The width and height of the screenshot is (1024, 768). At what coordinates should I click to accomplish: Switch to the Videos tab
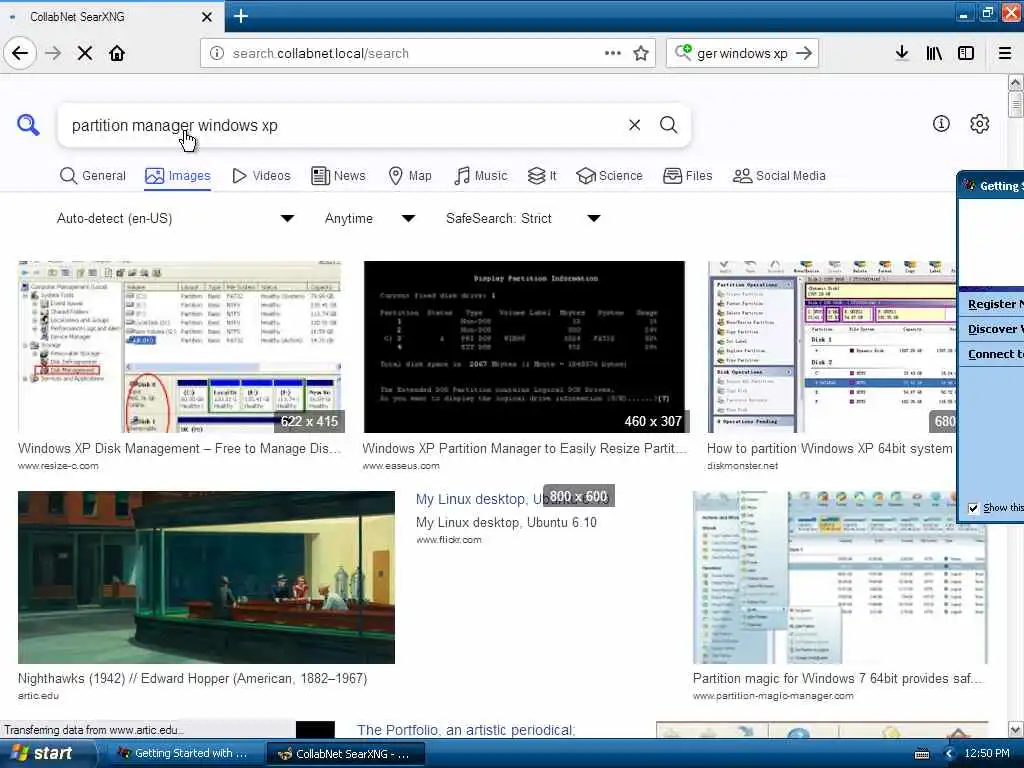pyautogui.click(x=261, y=176)
